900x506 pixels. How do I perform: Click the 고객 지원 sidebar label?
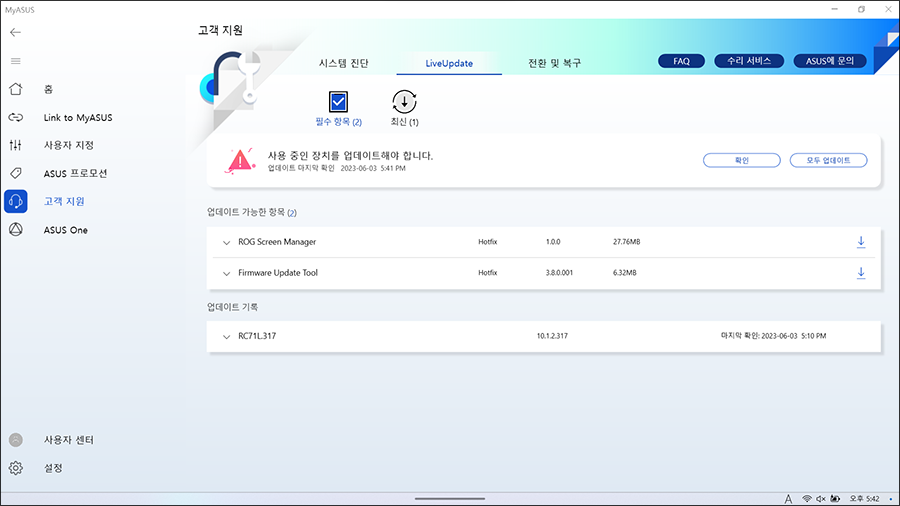click(x=64, y=201)
